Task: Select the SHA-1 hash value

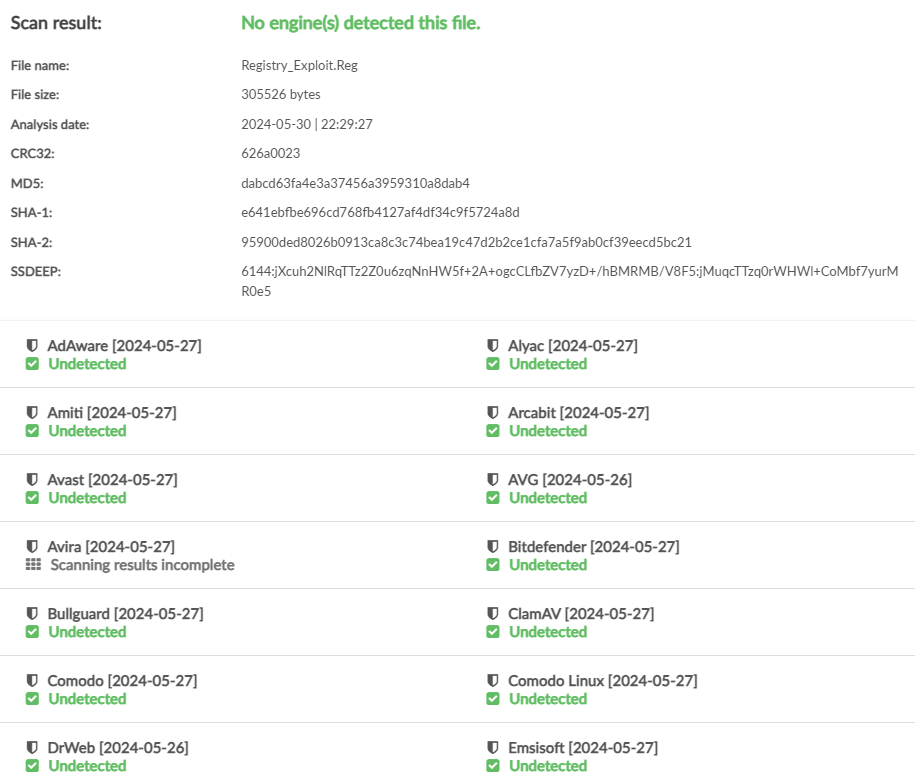Action: click(x=380, y=212)
